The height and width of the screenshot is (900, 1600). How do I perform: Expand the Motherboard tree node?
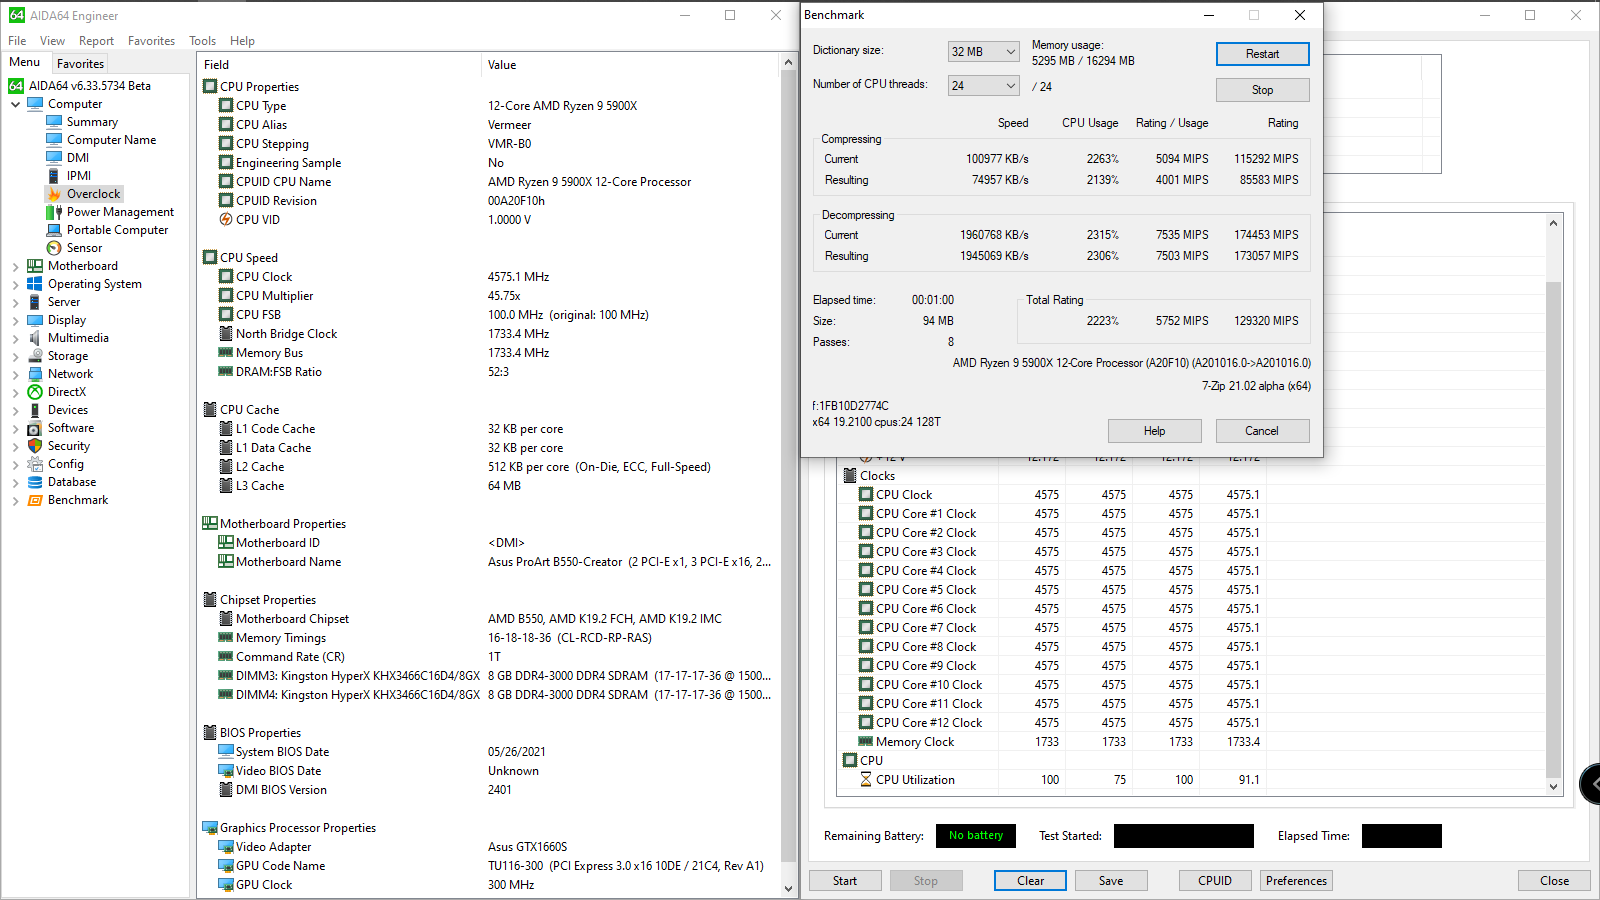[x=15, y=266]
